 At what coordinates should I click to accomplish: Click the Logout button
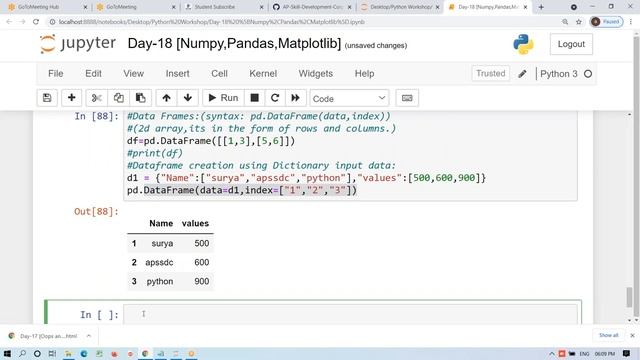pyautogui.click(x=571, y=44)
